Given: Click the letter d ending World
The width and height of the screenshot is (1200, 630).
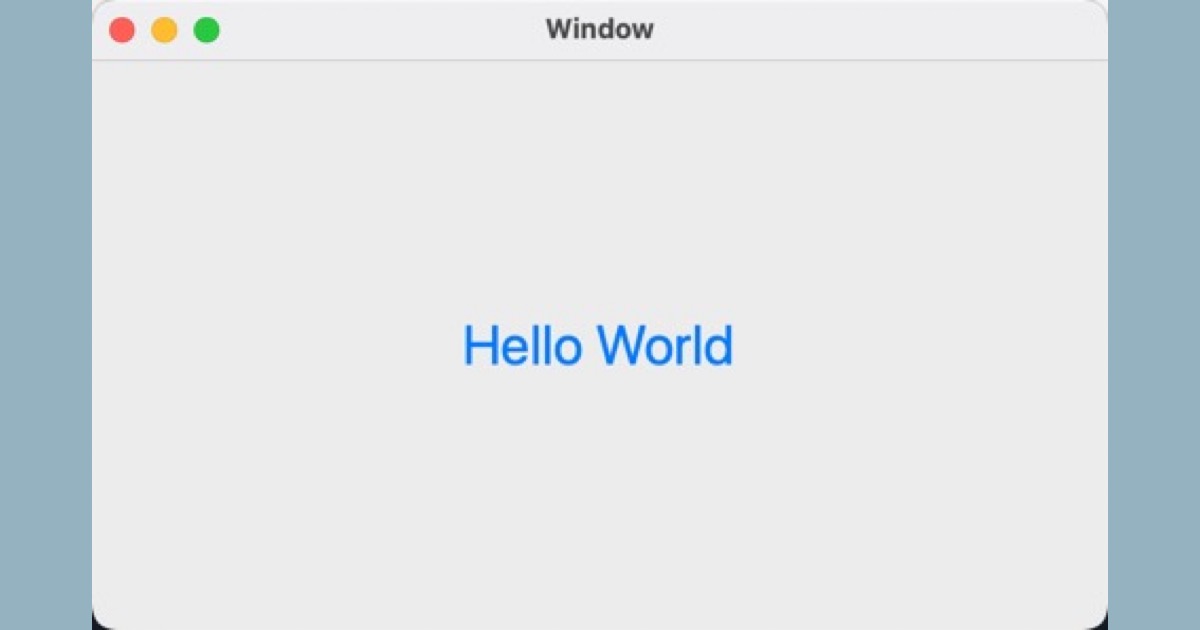Looking at the screenshot, I should (720, 345).
